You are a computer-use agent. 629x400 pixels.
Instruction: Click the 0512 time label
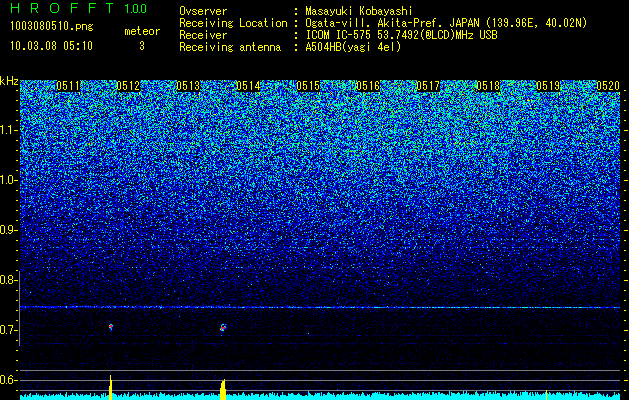[x=128, y=86]
